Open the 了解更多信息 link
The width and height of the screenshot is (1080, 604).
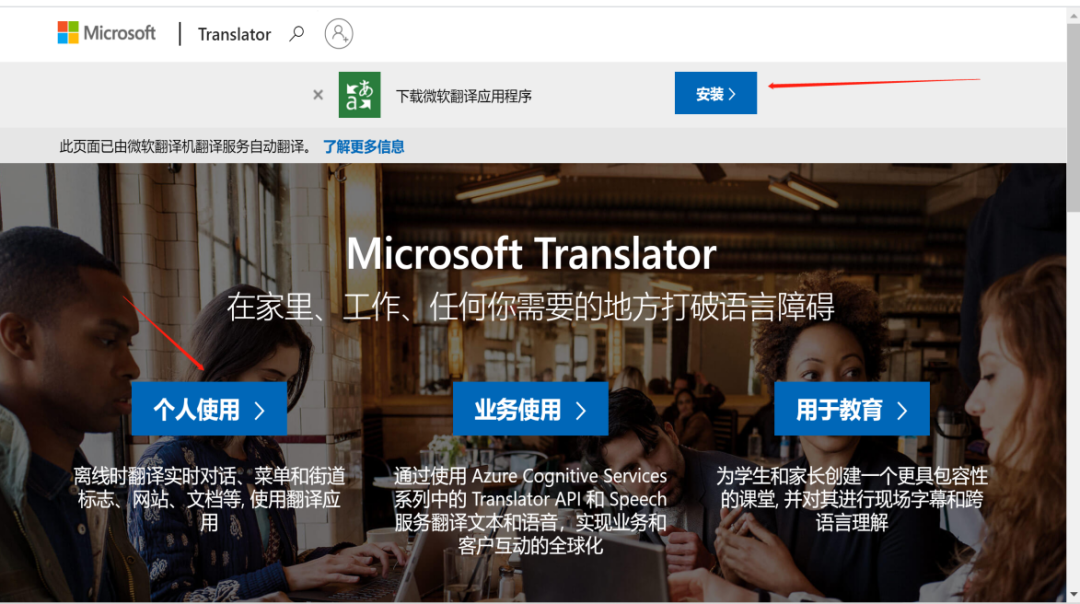364,147
